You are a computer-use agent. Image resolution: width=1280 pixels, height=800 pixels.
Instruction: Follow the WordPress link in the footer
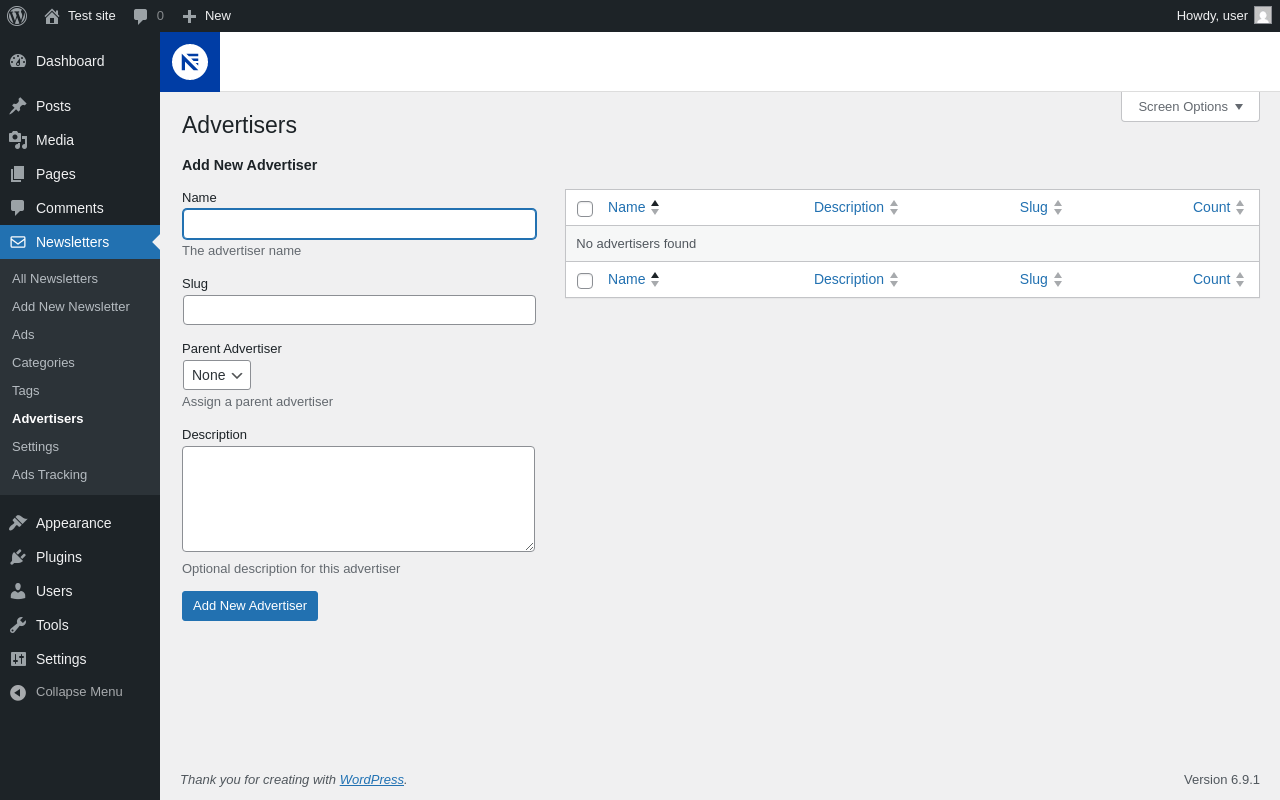tap(371, 780)
